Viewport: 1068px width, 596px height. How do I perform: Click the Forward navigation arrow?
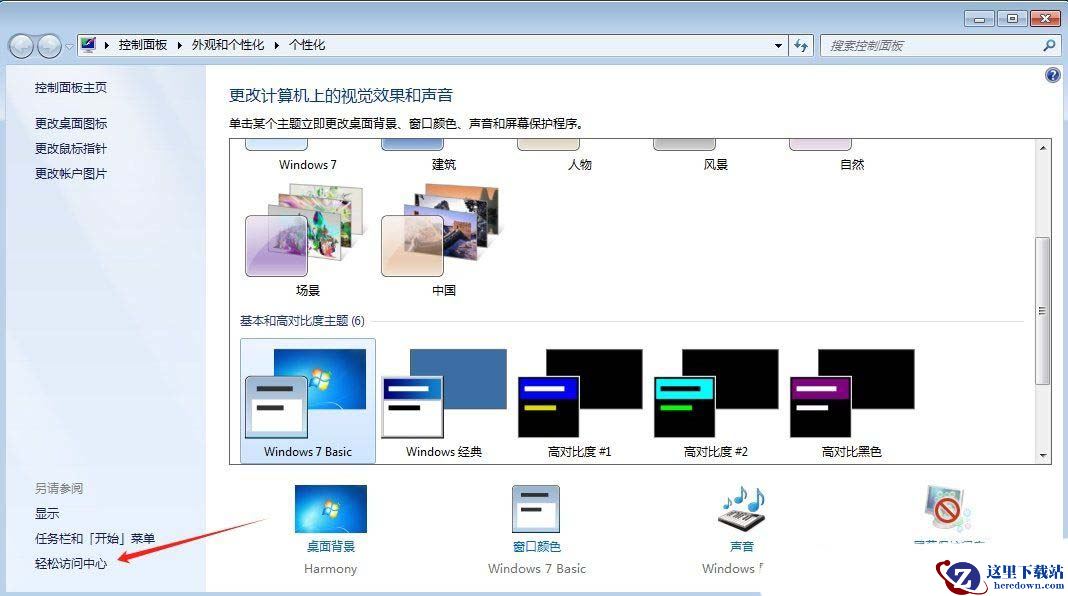pyautogui.click(x=49, y=46)
